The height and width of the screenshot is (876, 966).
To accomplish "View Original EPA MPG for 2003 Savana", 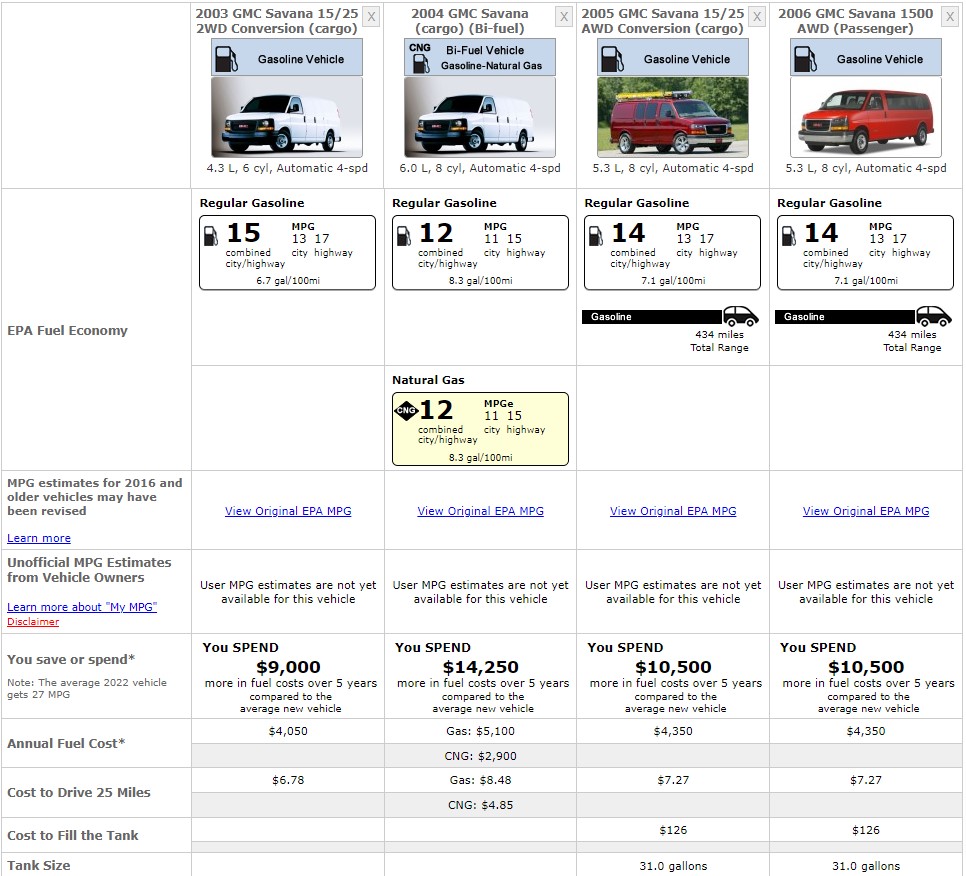I will pos(288,511).
